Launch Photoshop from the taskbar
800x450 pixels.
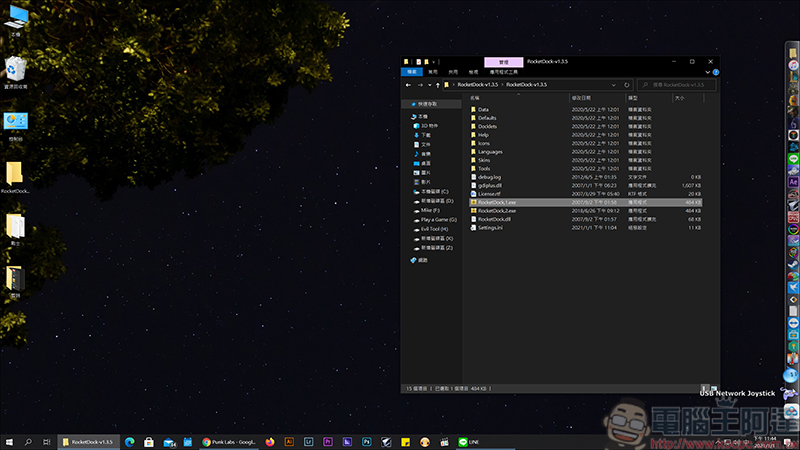366,442
